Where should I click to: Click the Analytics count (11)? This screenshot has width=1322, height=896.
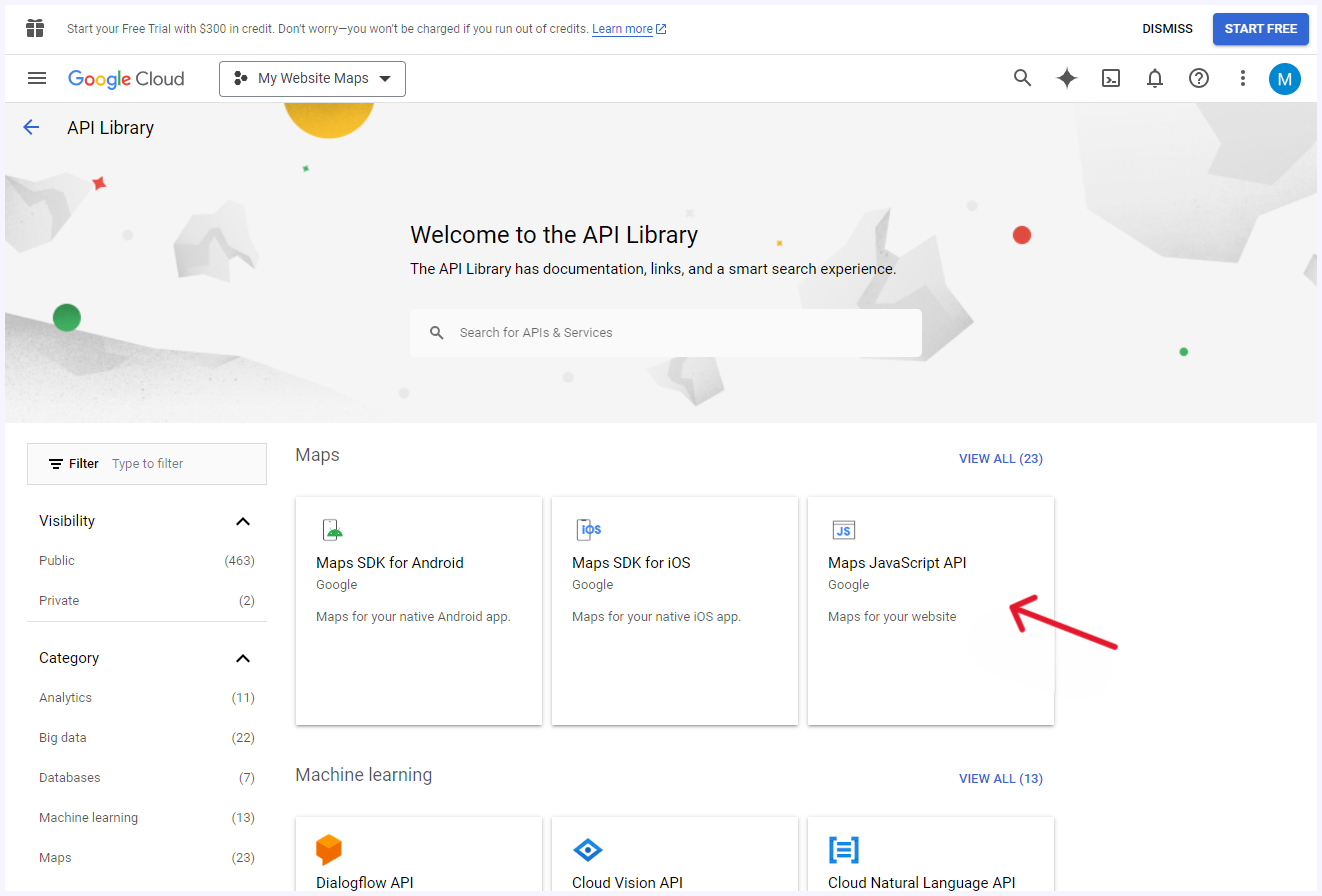coord(243,698)
